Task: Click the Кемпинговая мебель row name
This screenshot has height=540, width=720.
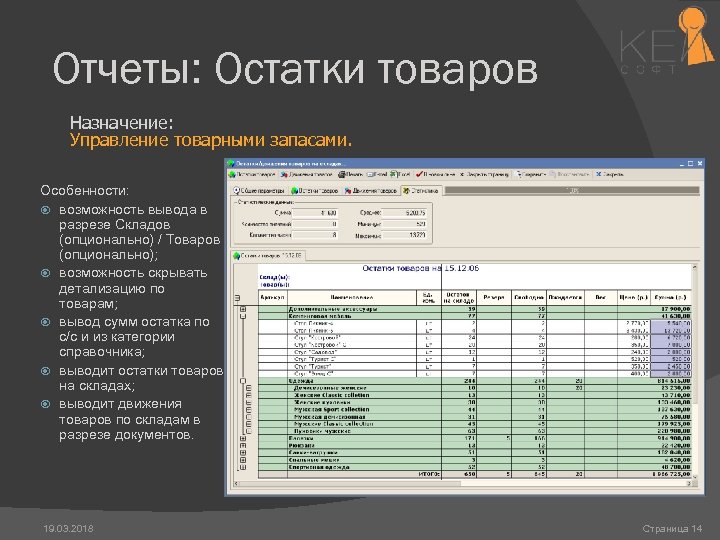Action: click(x=320, y=316)
